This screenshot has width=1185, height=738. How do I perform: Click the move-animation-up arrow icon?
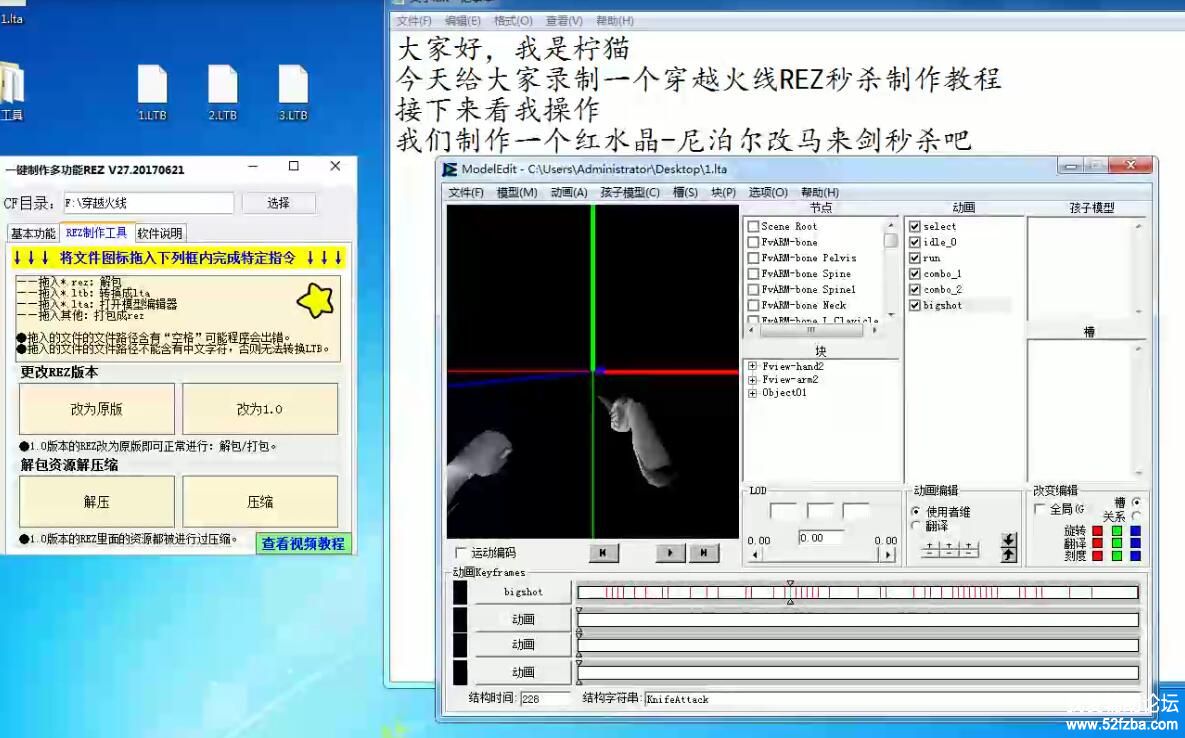click(1008, 555)
